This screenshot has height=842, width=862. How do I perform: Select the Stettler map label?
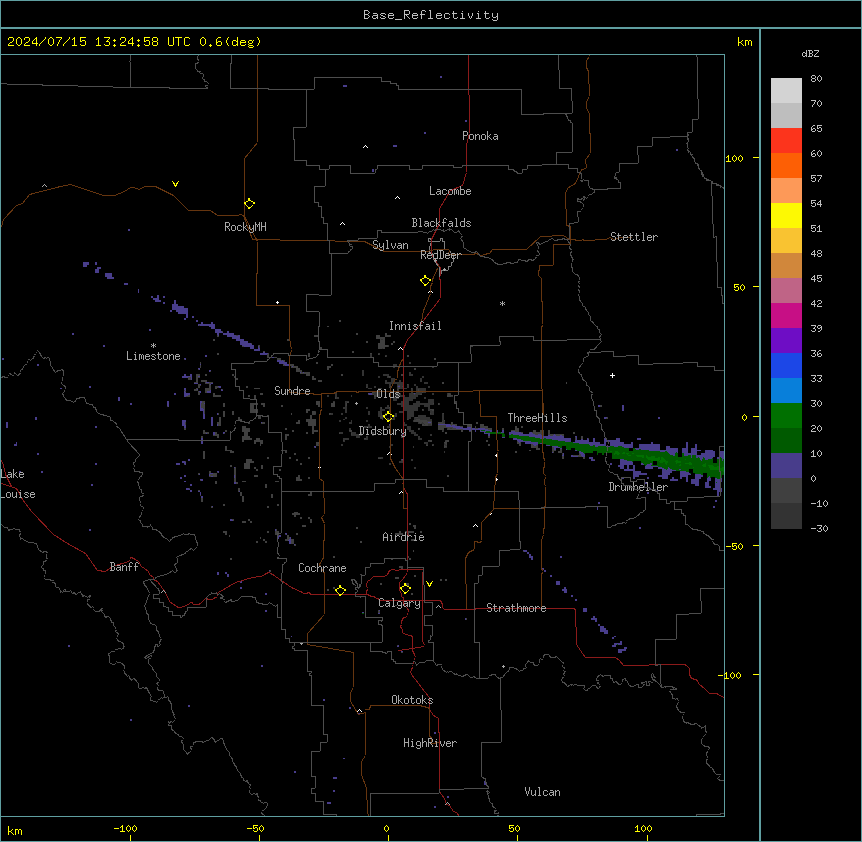point(634,237)
